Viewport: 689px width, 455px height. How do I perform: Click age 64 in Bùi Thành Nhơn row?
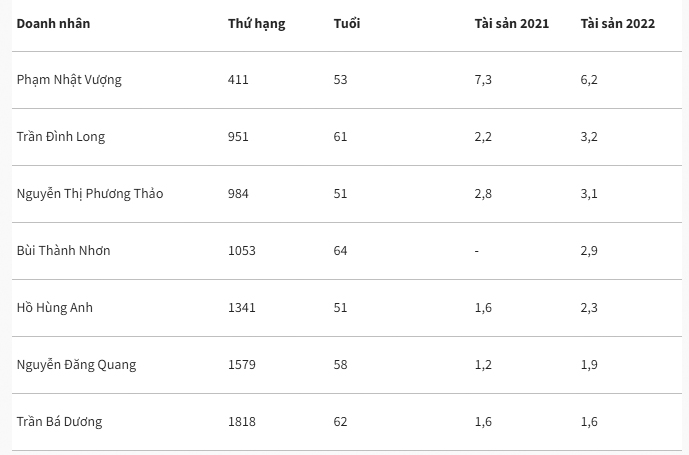tap(340, 251)
